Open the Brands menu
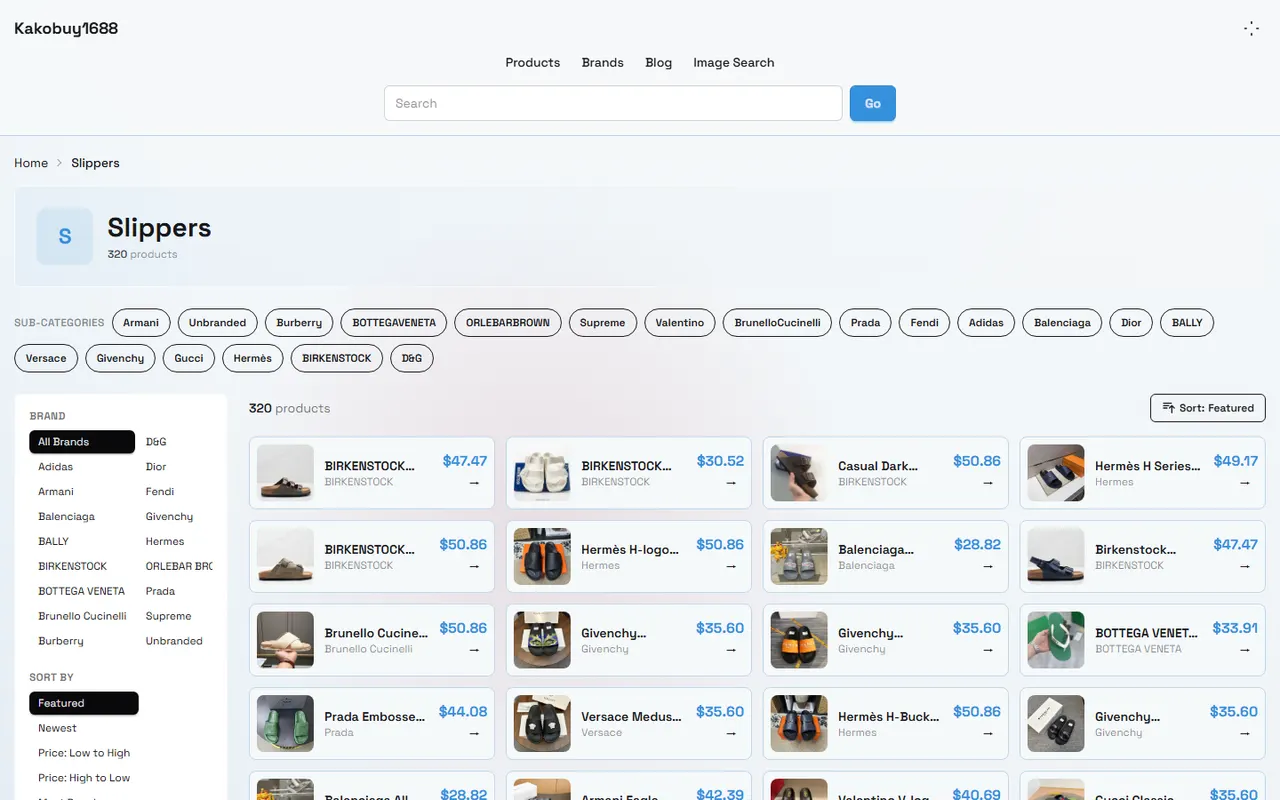1280x800 pixels. 603,62
